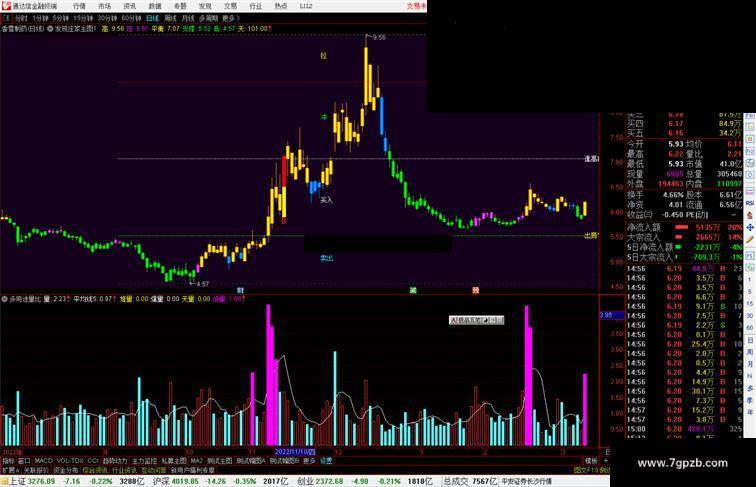Select the 日线 daily period
Image resolution: width=756 pixels, height=487 pixels.
point(152,18)
